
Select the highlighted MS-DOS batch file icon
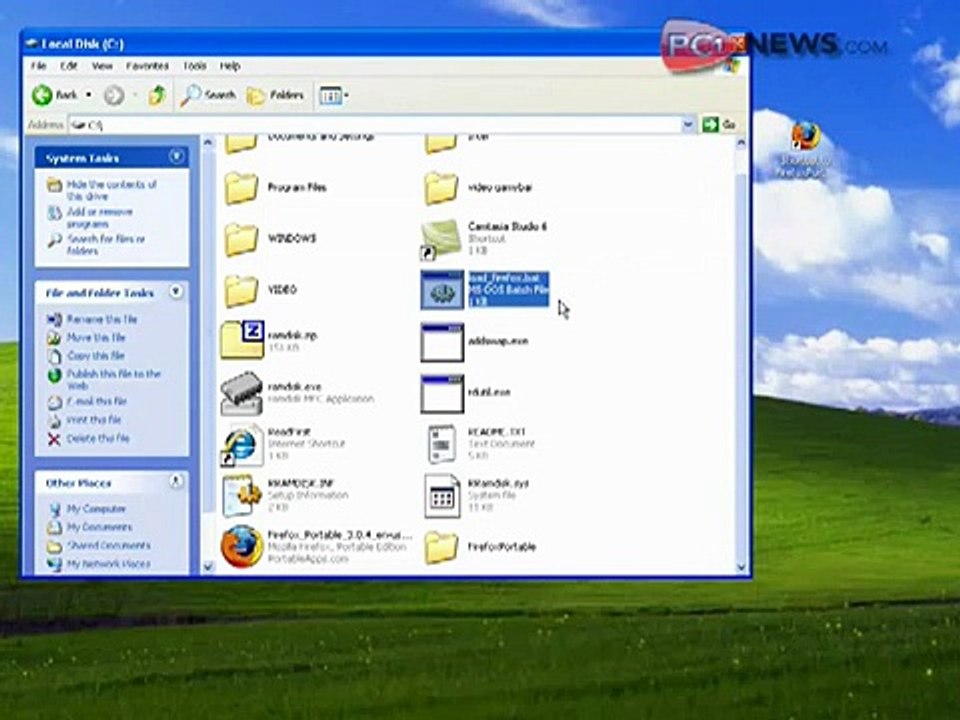click(442, 290)
